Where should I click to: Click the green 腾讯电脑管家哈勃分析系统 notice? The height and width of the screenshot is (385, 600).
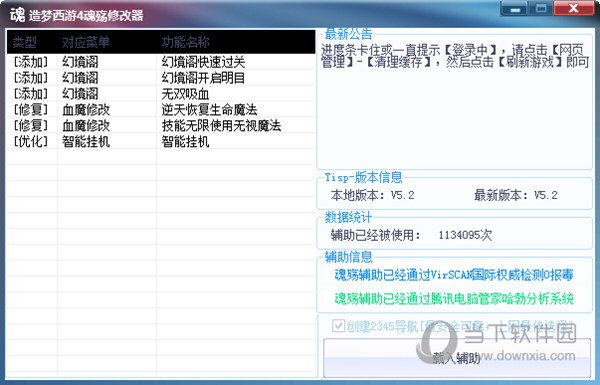(x=454, y=299)
